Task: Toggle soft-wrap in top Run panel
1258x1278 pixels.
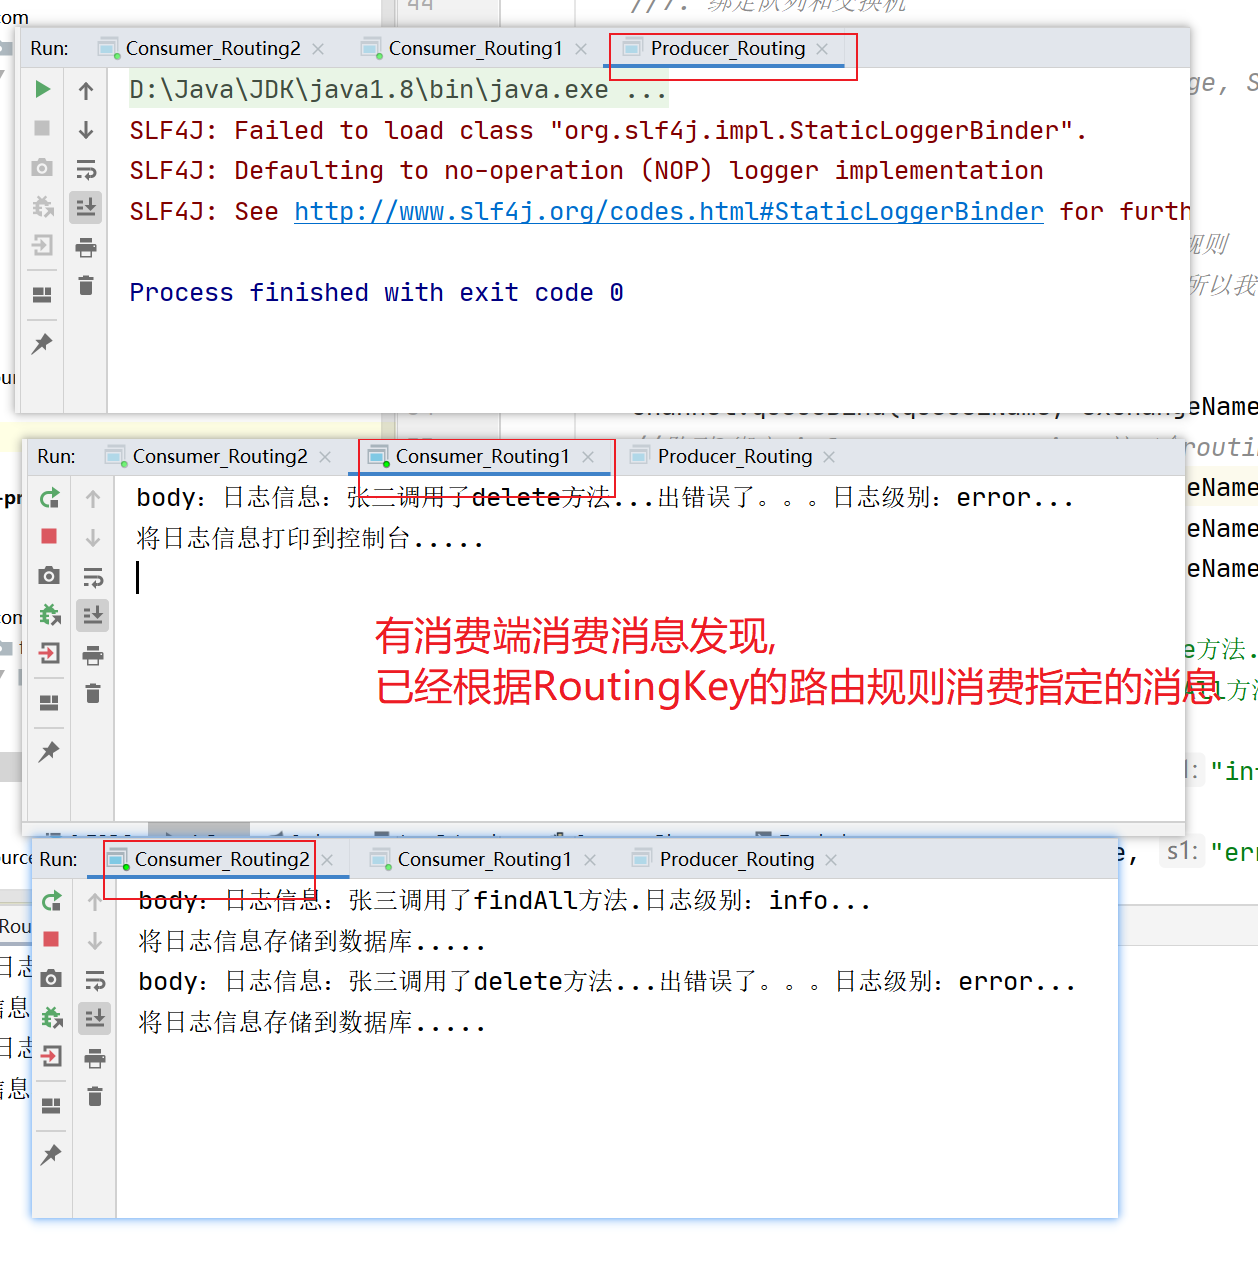Action: (86, 169)
